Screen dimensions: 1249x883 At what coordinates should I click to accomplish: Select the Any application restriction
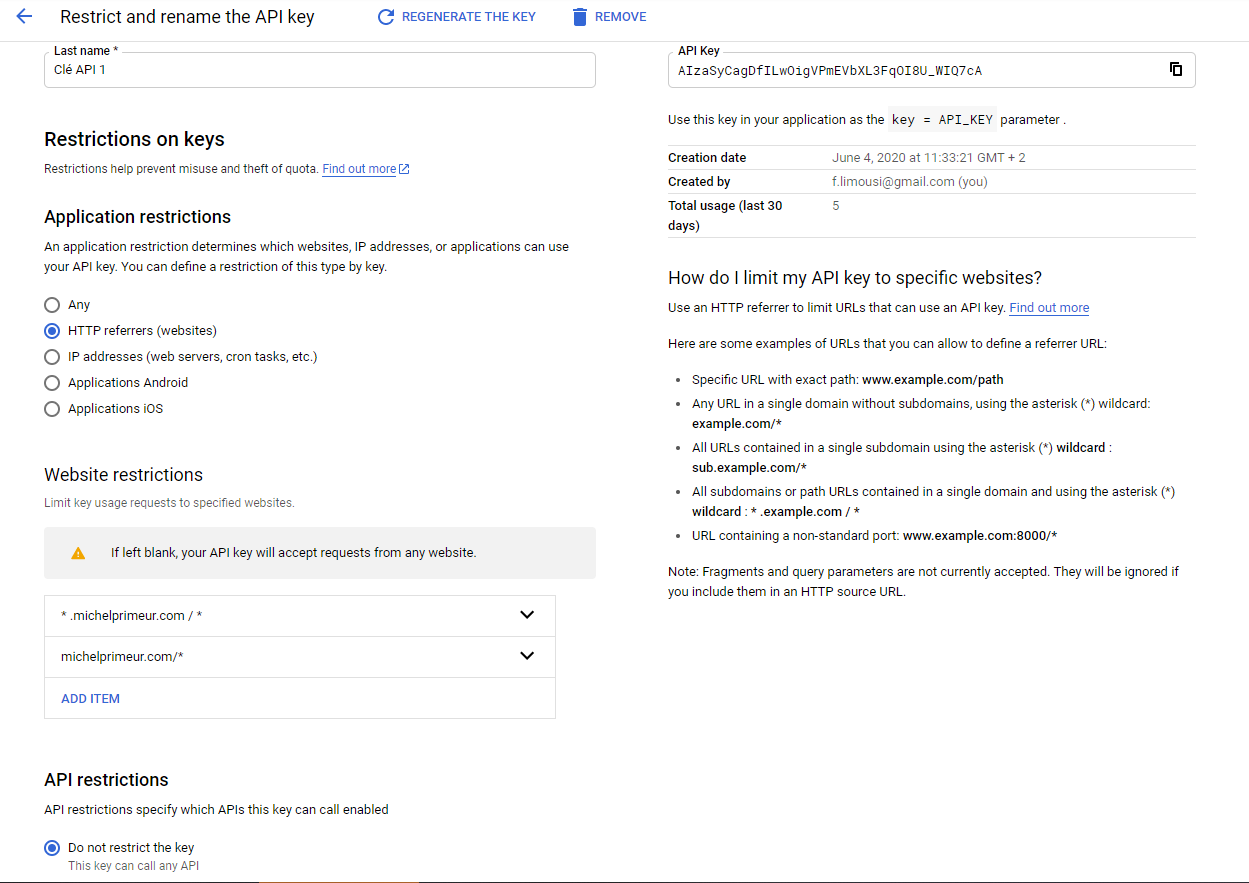coord(52,305)
